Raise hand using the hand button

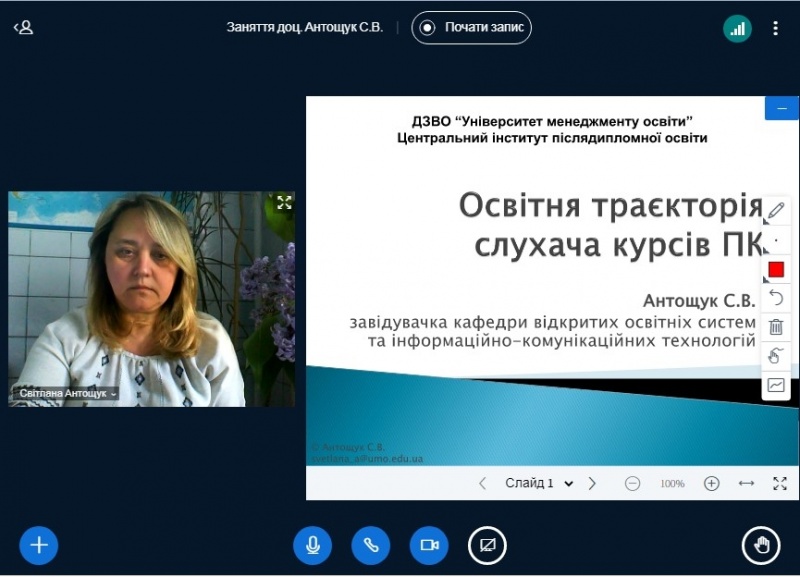[x=761, y=545]
